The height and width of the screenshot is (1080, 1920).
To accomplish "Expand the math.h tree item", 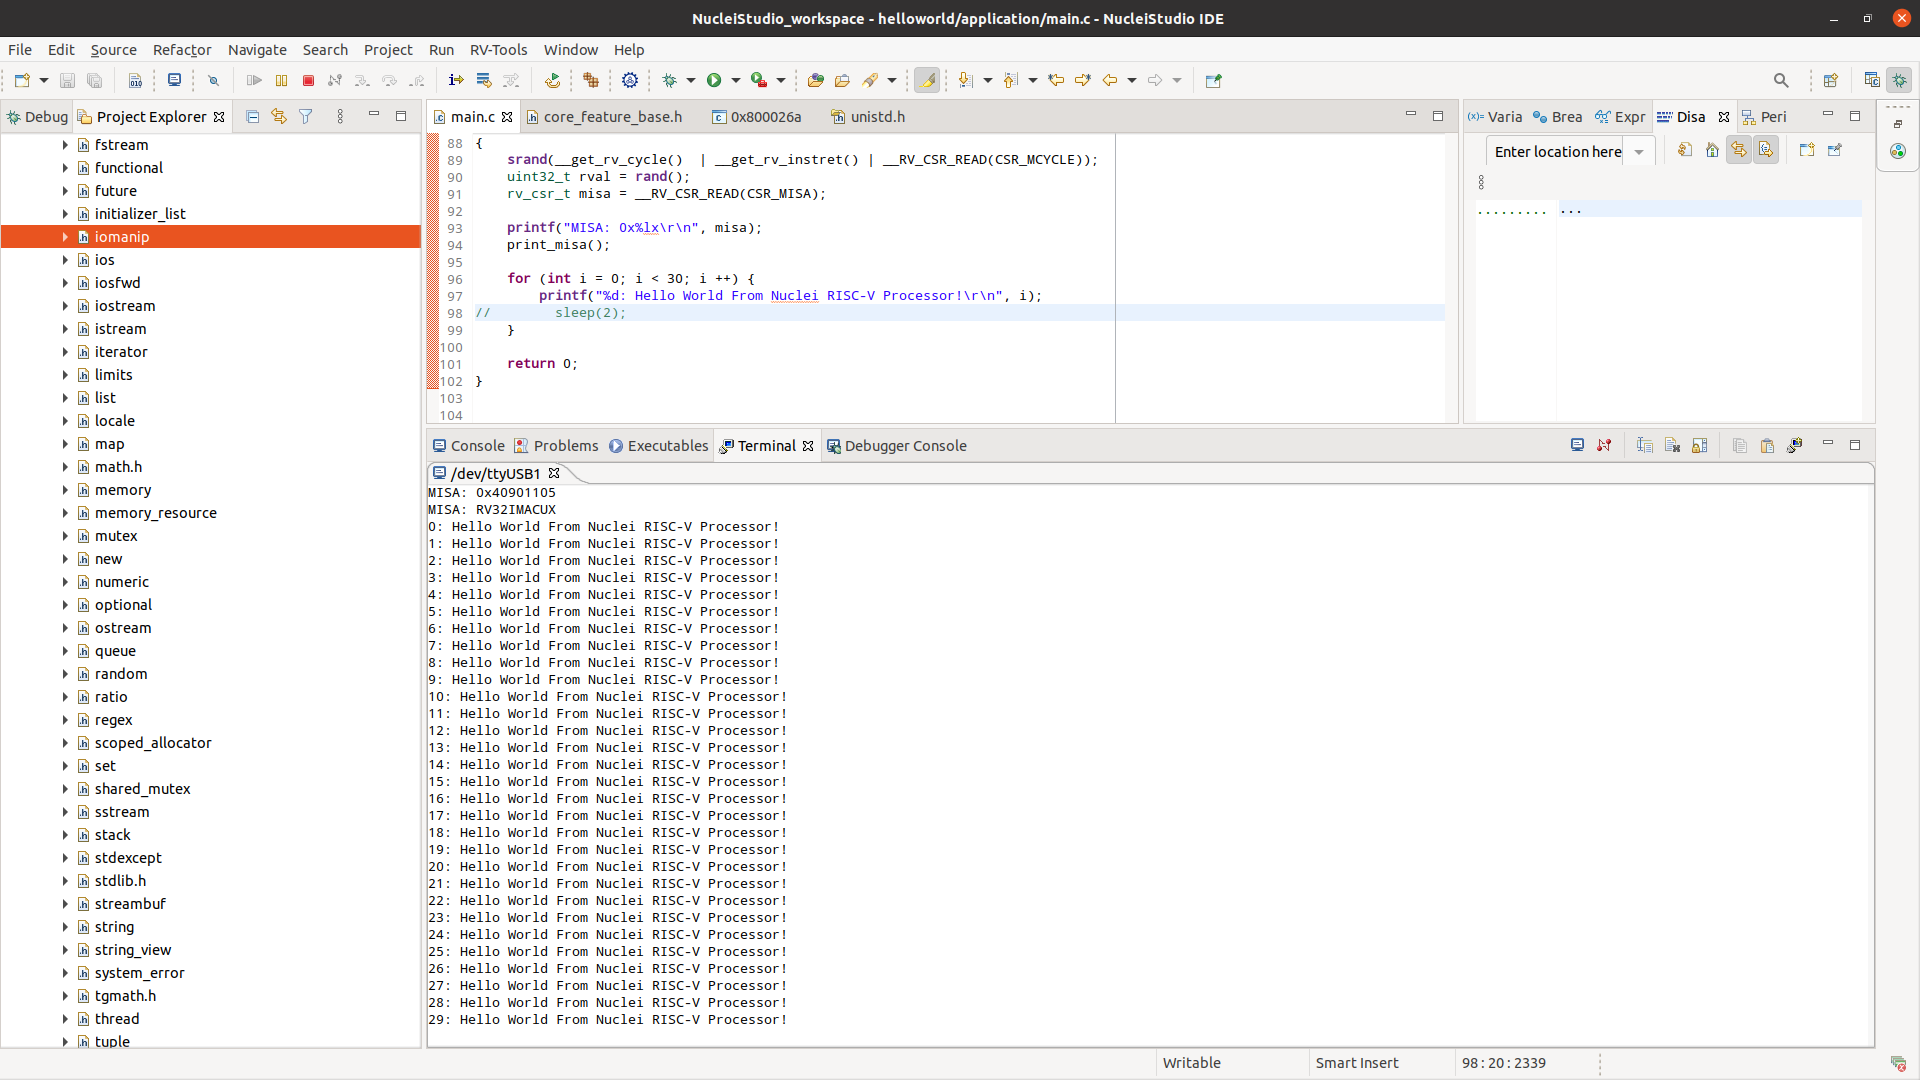I will [65, 467].
